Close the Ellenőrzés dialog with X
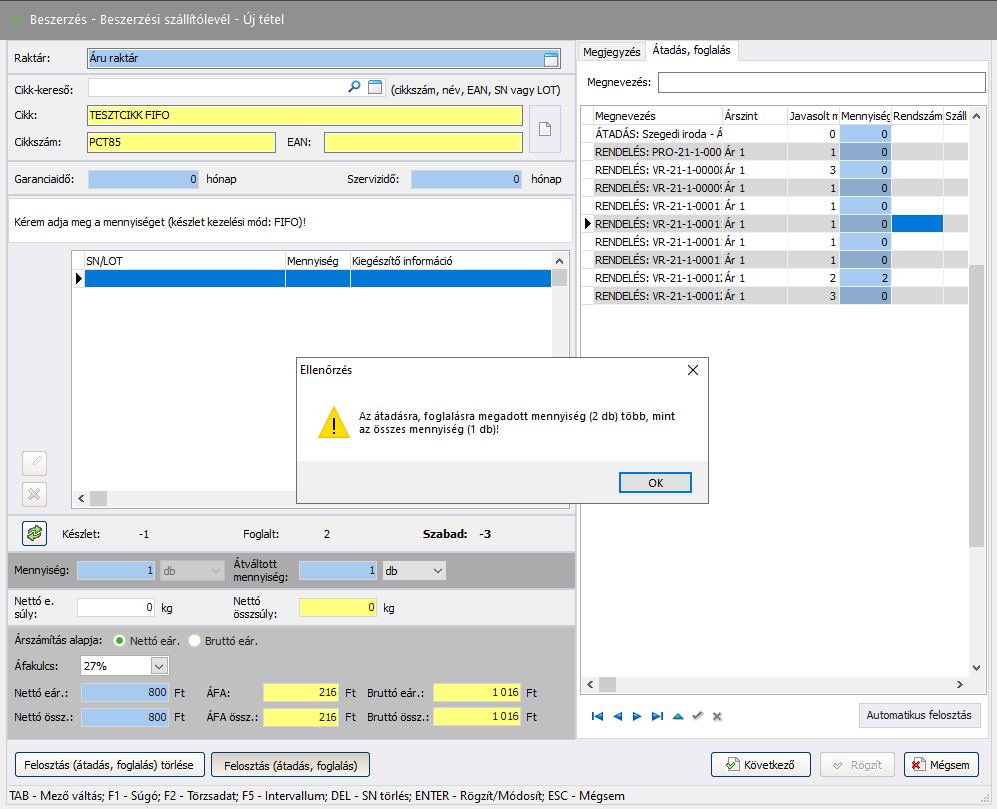 click(x=693, y=370)
